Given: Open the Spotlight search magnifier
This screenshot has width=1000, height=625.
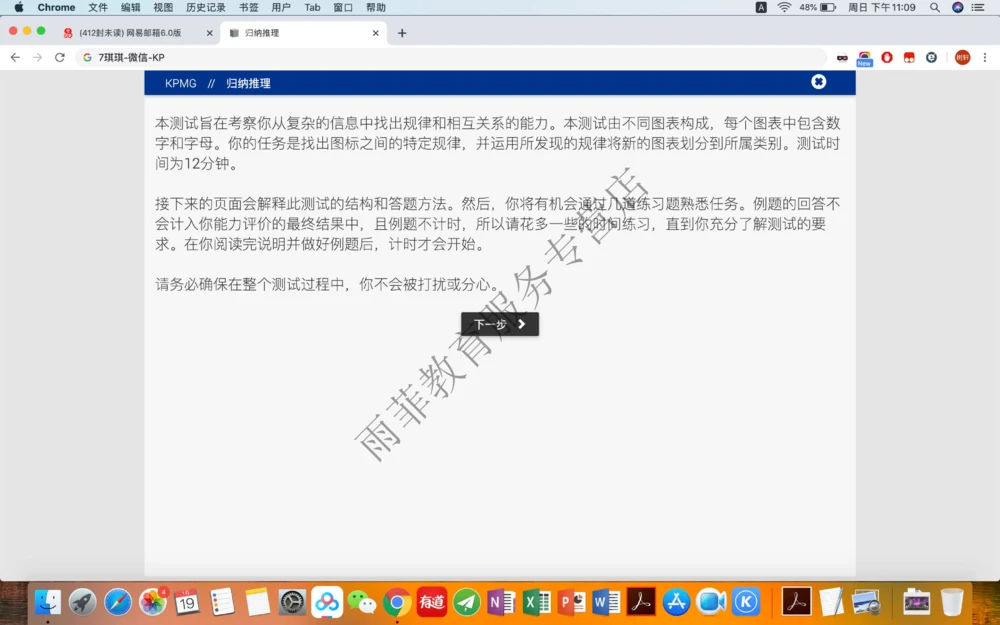Looking at the screenshot, I should point(934,7).
